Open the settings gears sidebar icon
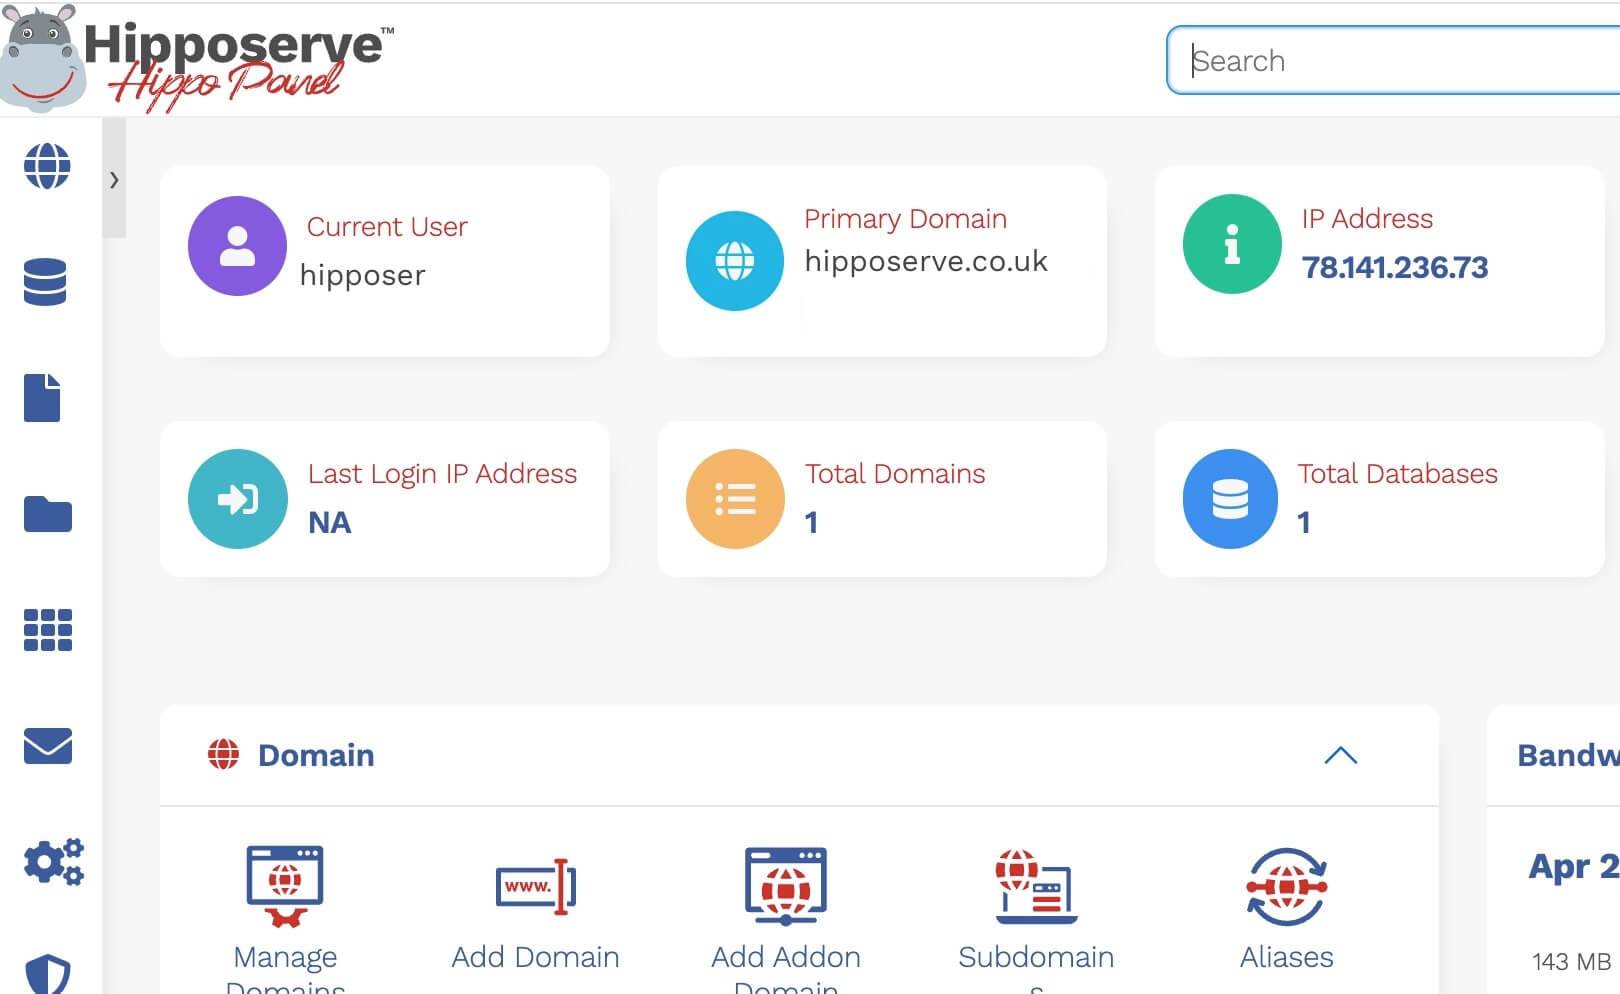 coord(53,862)
